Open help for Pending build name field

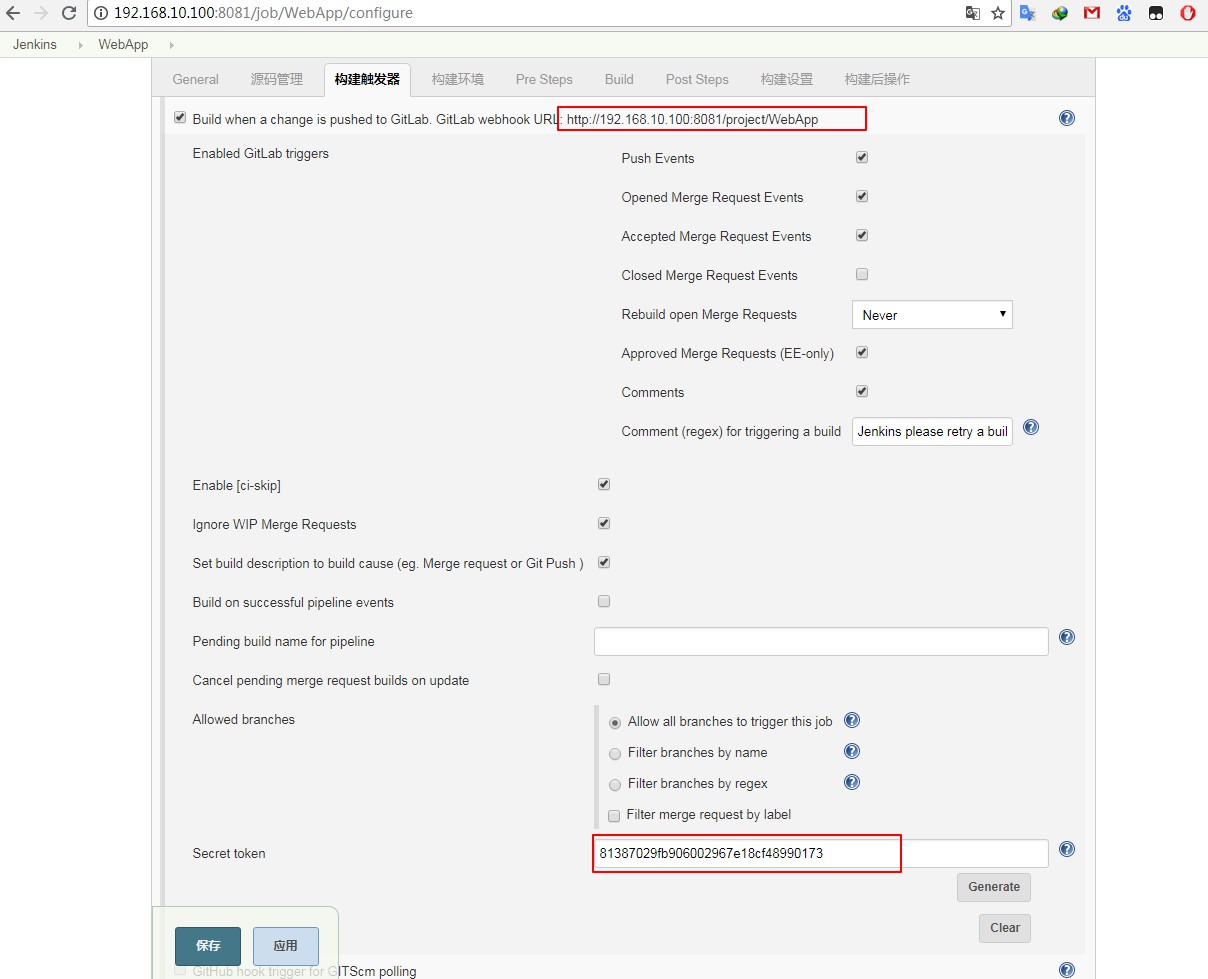pyautogui.click(x=1067, y=637)
